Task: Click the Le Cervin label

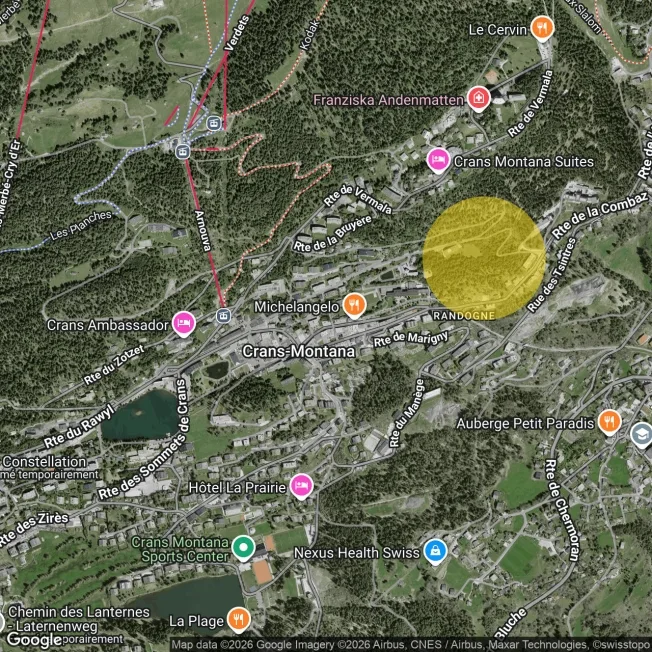Action: pos(498,30)
